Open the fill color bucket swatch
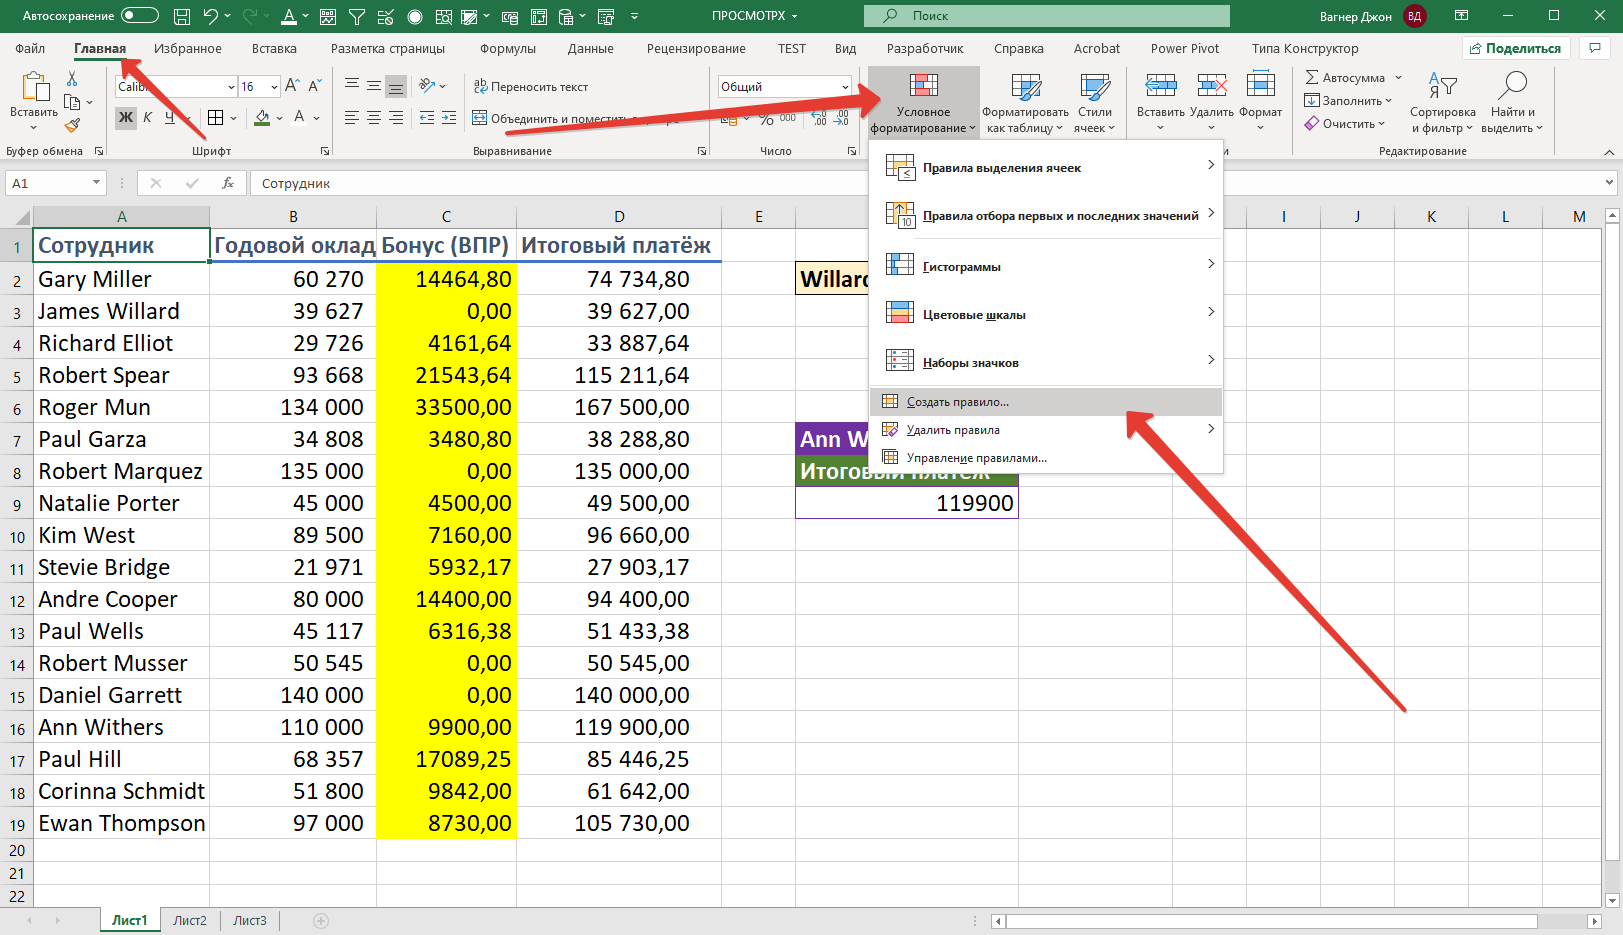 (x=262, y=118)
